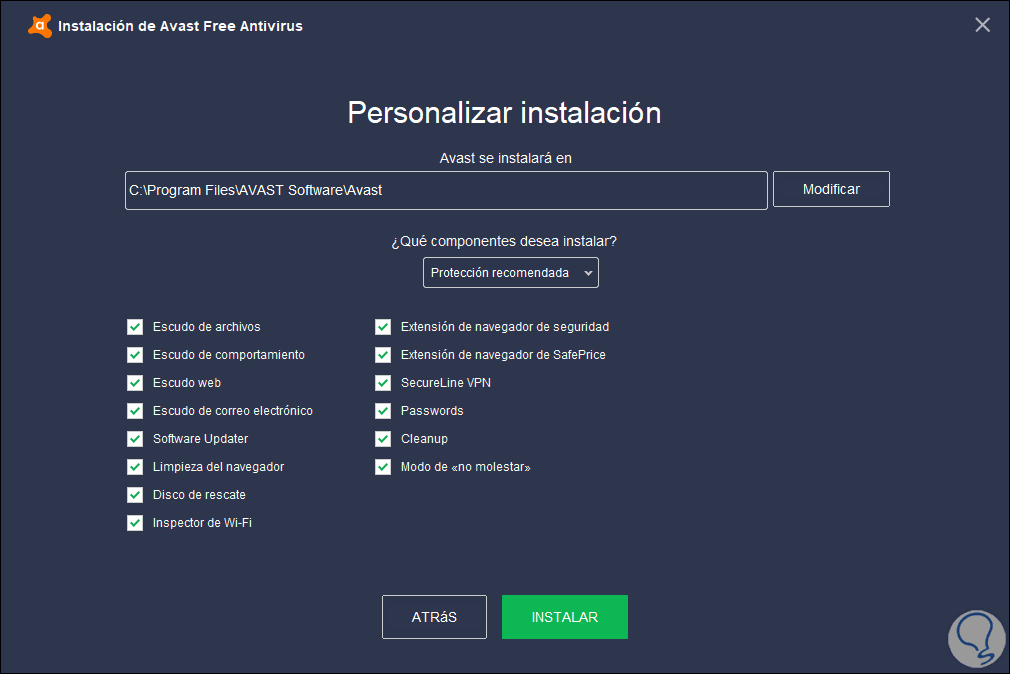Click the 'Avast se instalará en' label
The height and width of the screenshot is (674, 1010).
click(x=506, y=158)
